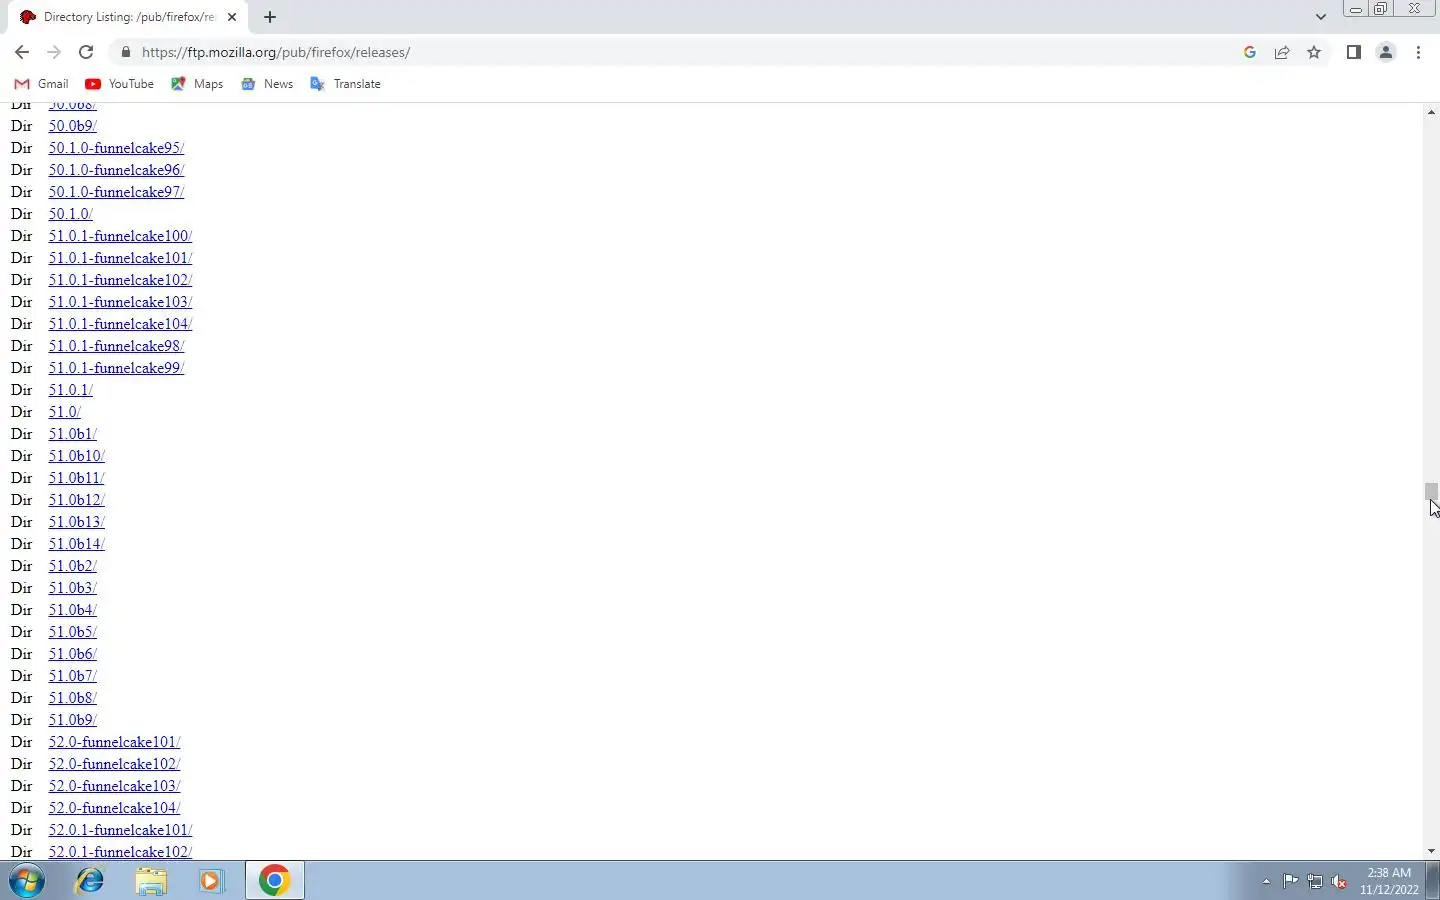Image resolution: width=1440 pixels, height=900 pixels.
Task: Click the scrollbar down arrow
Action: coord(1431,851)
